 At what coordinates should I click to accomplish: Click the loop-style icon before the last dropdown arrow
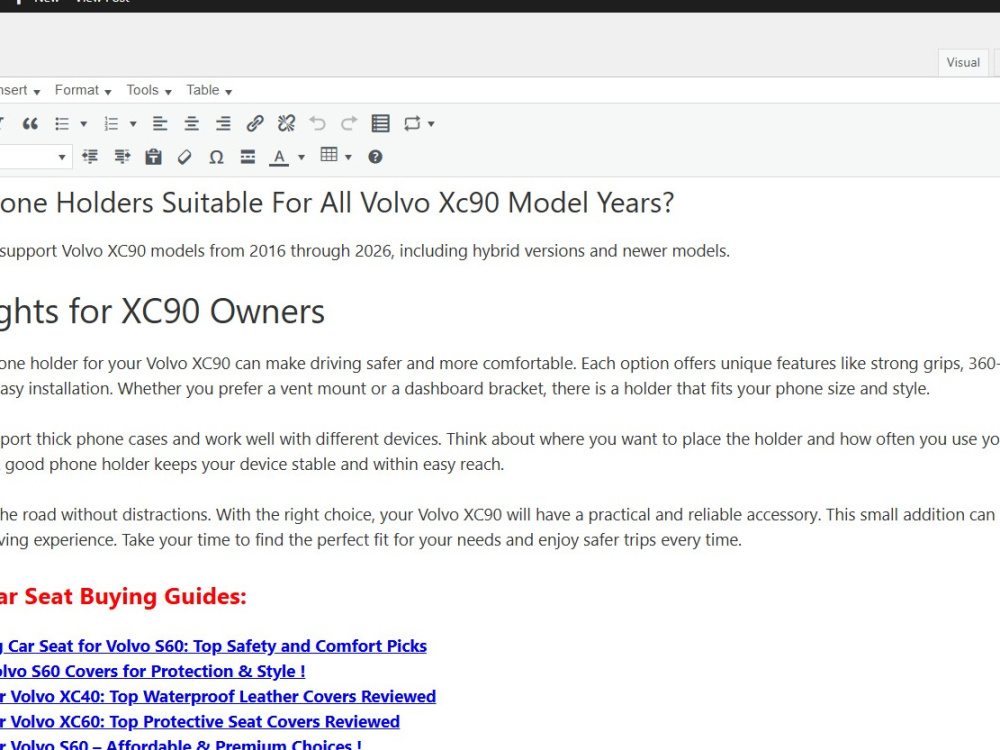412,124
